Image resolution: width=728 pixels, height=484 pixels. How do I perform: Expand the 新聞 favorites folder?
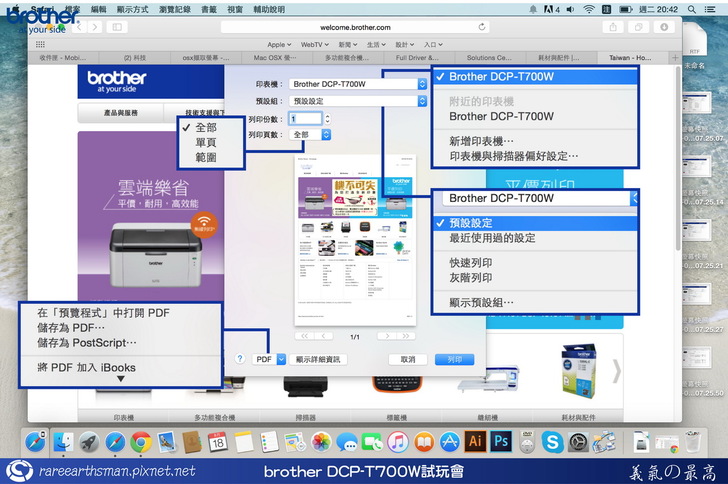[x=348, y=45]
